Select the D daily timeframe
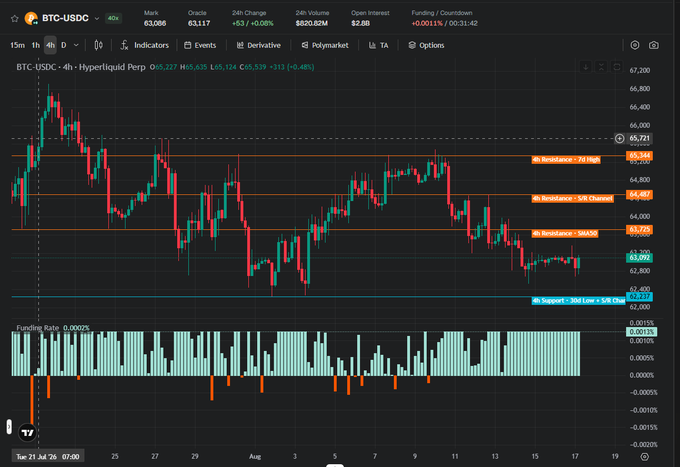Screen dimensions: 680x467 pos(64,45)
